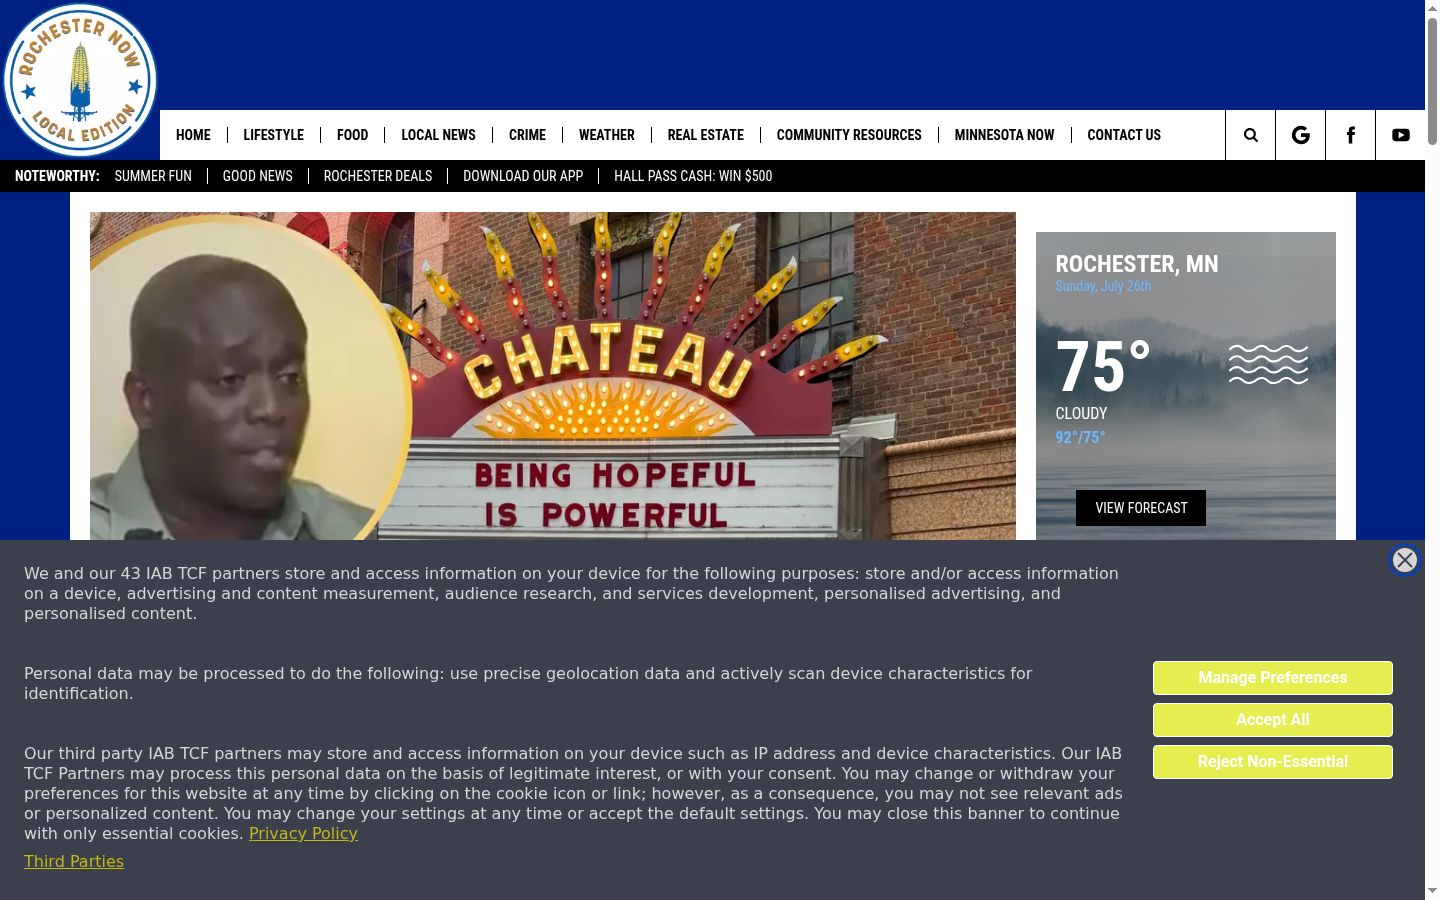Viewport: 1440px width, 900px height.
Task: Click Download Our App link
Action: (523, 176)
